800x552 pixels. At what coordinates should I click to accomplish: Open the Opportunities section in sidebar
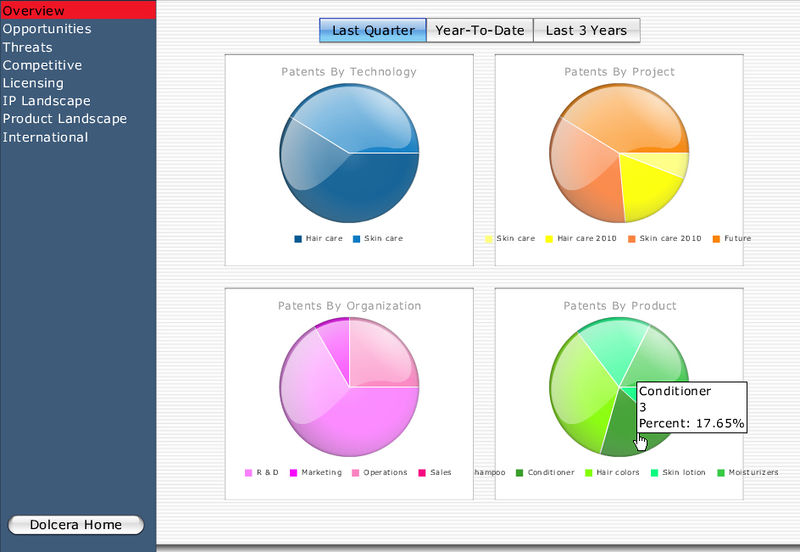coord(47,29)
